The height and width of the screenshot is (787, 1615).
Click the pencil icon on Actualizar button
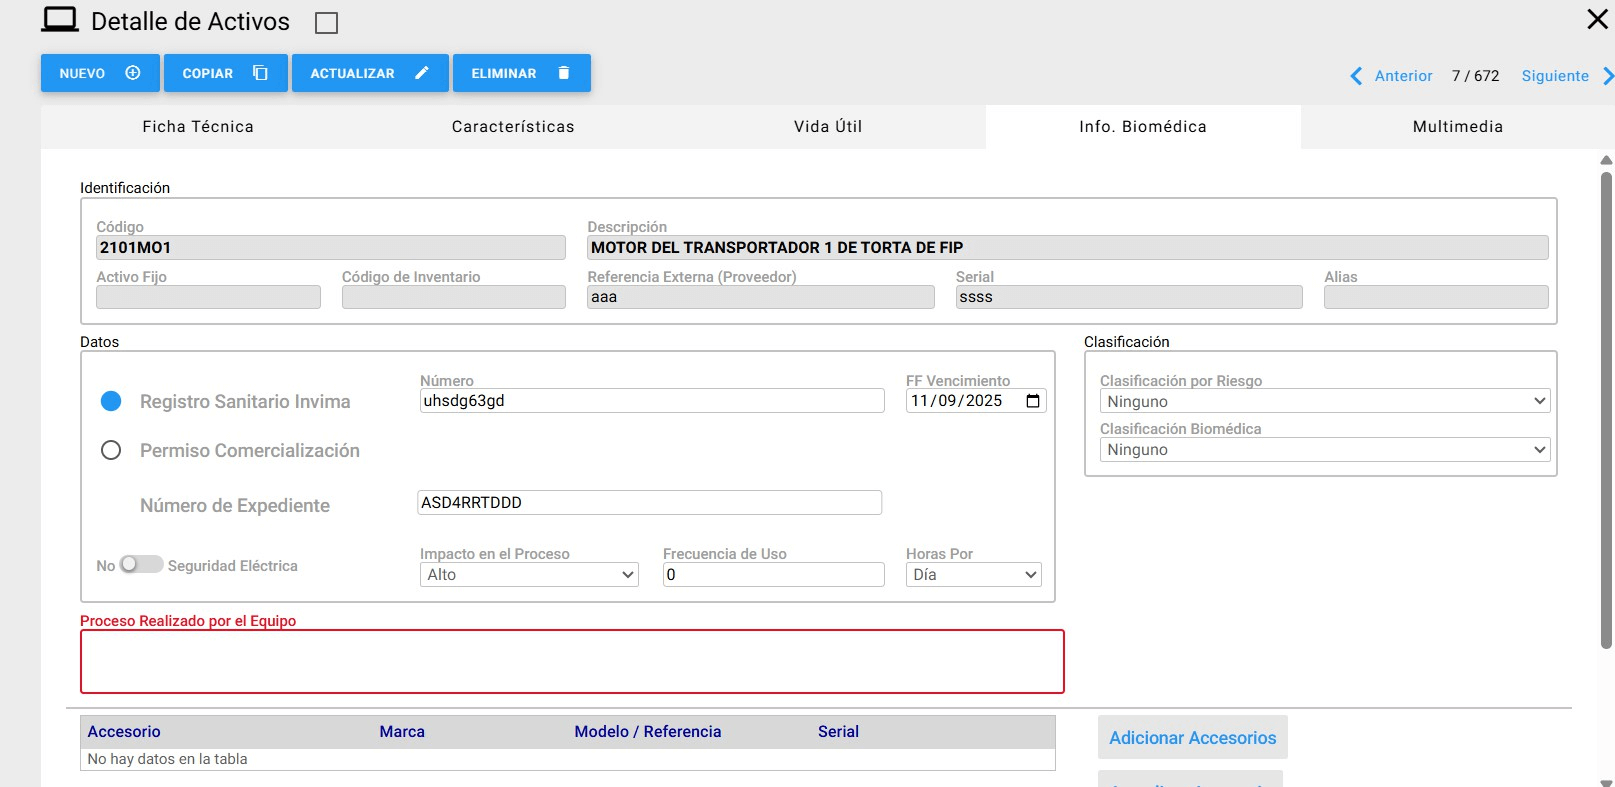tap(422, 73)
